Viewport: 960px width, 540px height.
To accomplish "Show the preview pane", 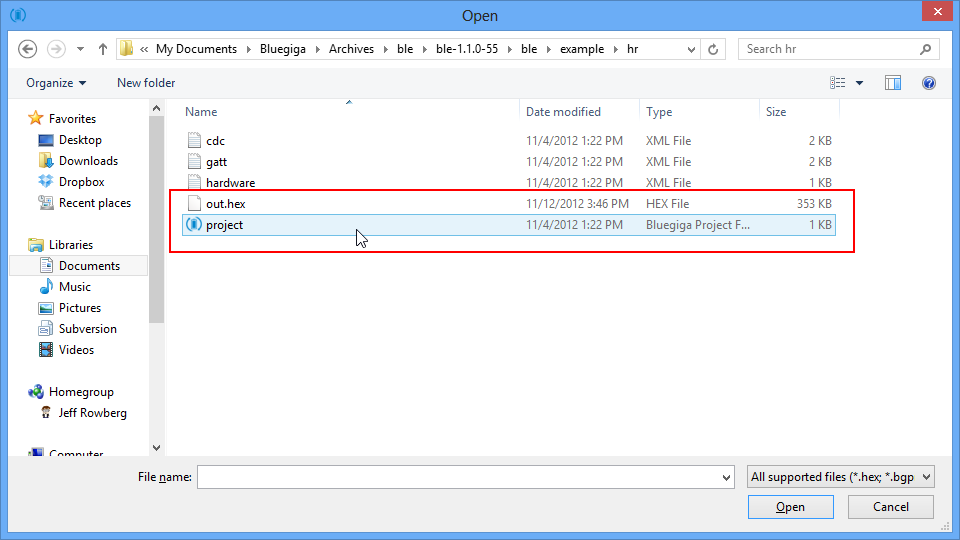I will click(x=893, y=83).
